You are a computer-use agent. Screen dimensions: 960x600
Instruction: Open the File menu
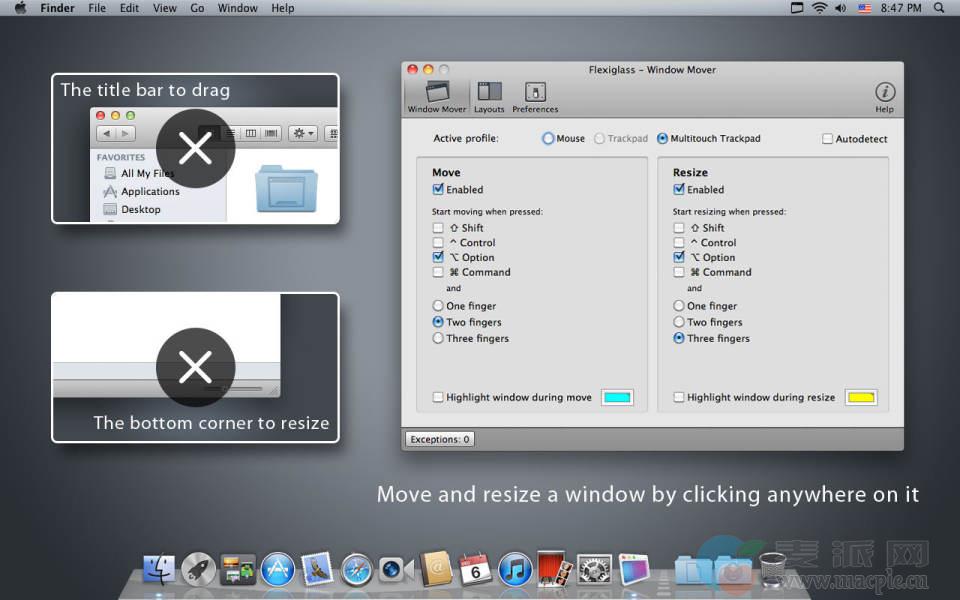click(x=97, y=8)
